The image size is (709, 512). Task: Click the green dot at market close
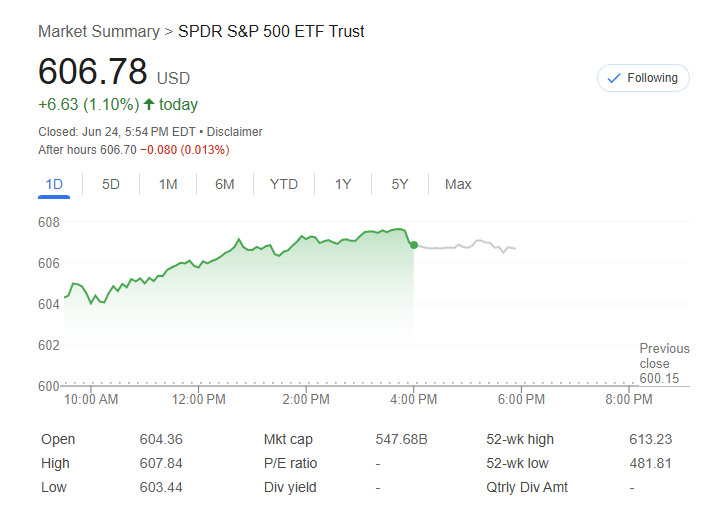[x=414, y=245]
